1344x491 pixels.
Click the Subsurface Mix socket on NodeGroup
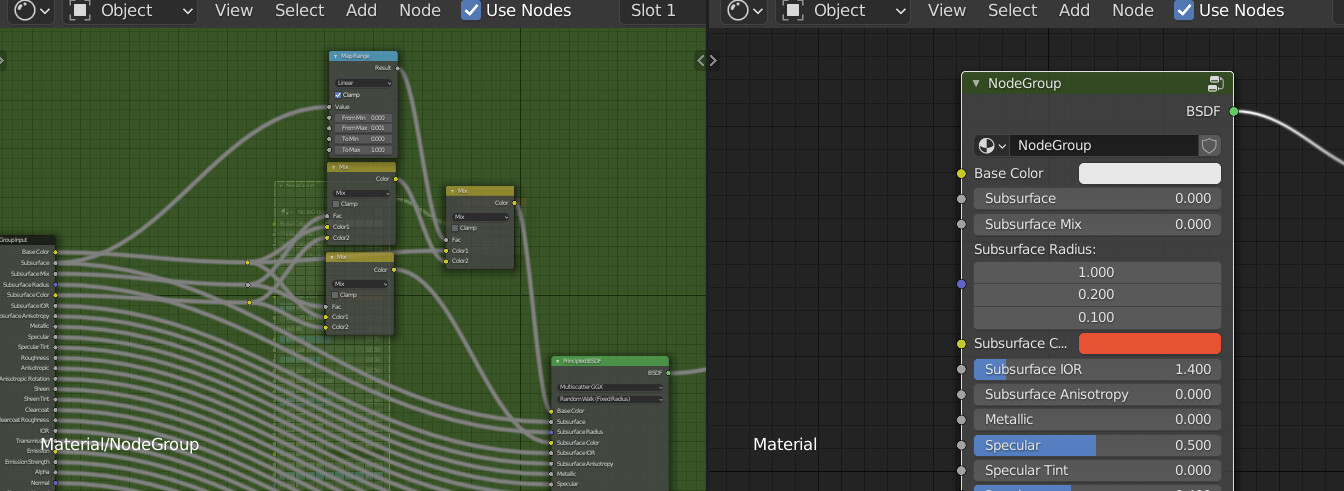tap(962, 224)
